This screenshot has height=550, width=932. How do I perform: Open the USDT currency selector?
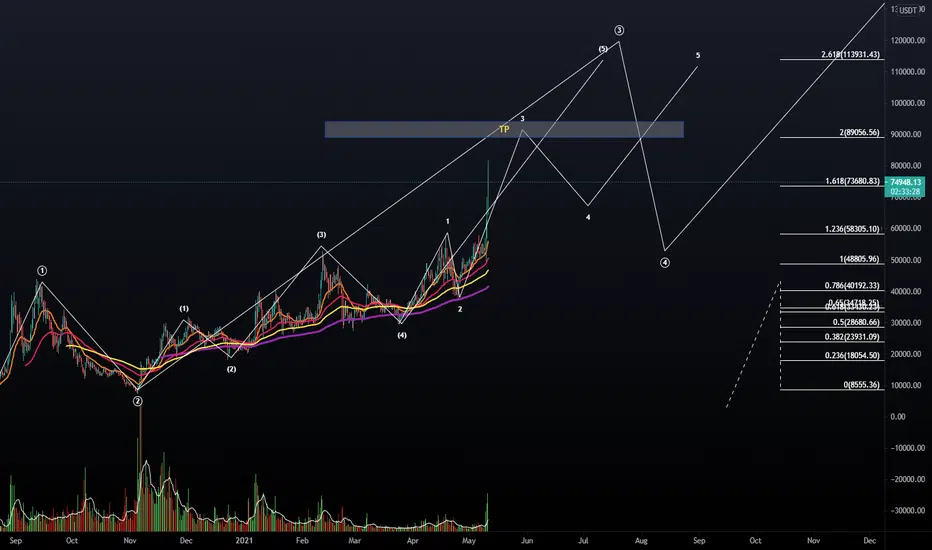[x=908, y=10]
